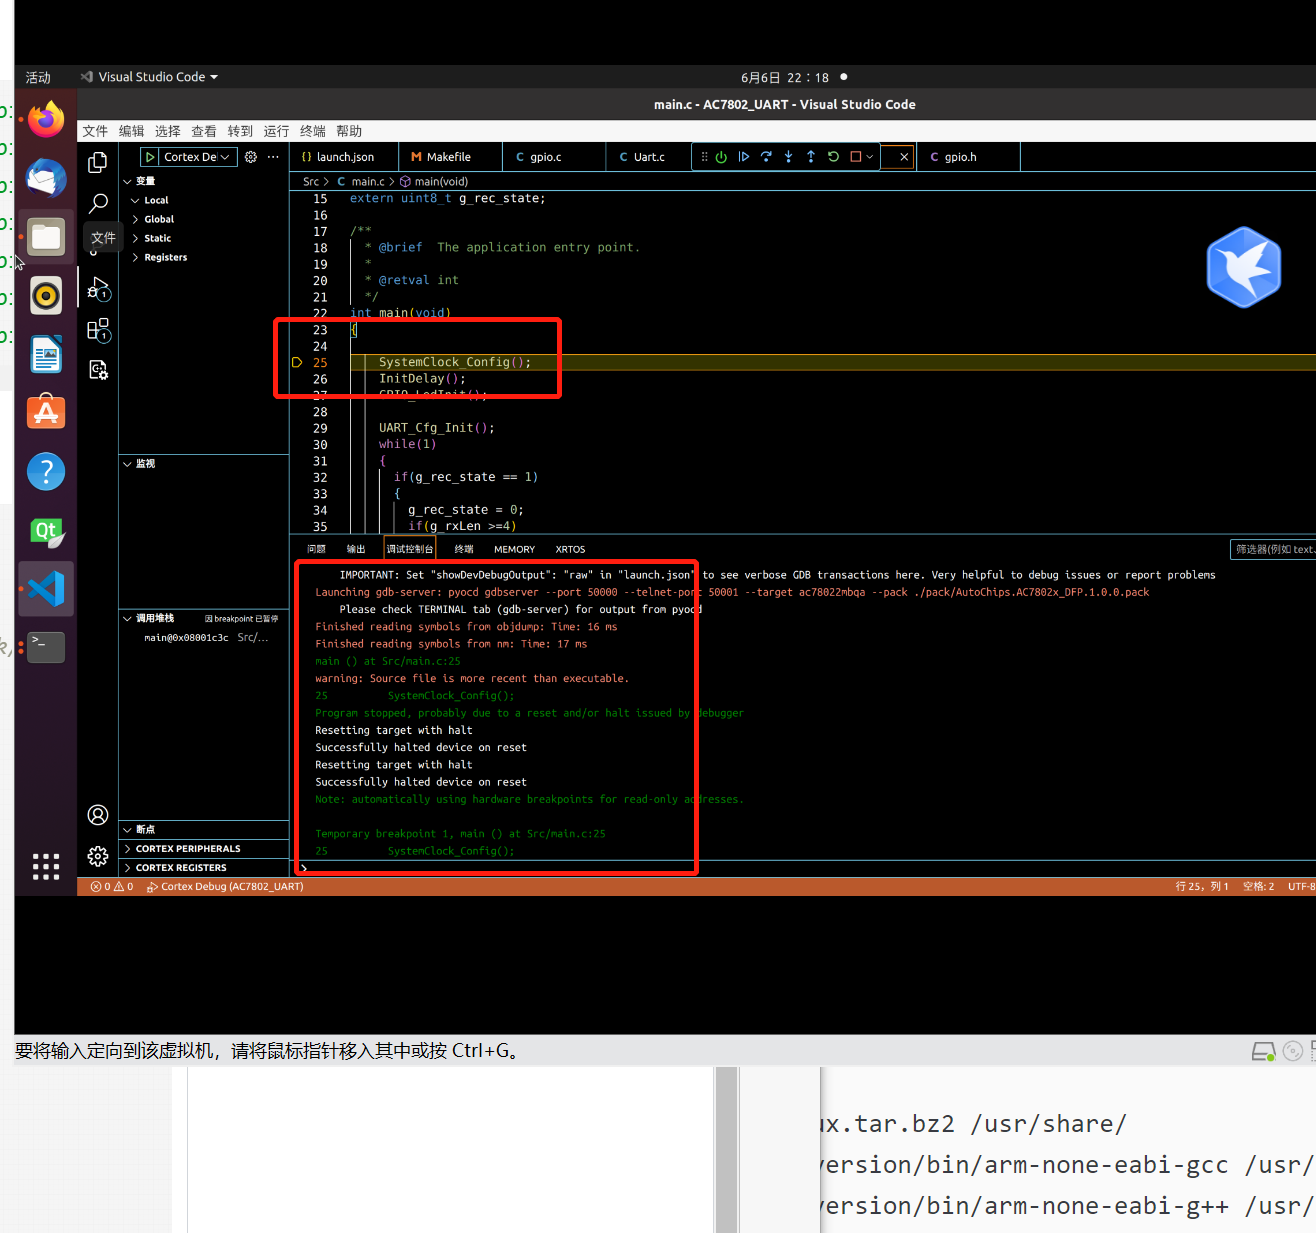Switch to the Uart.c editor tab
Screen dimensions: 1316x1233
point(648,157)
